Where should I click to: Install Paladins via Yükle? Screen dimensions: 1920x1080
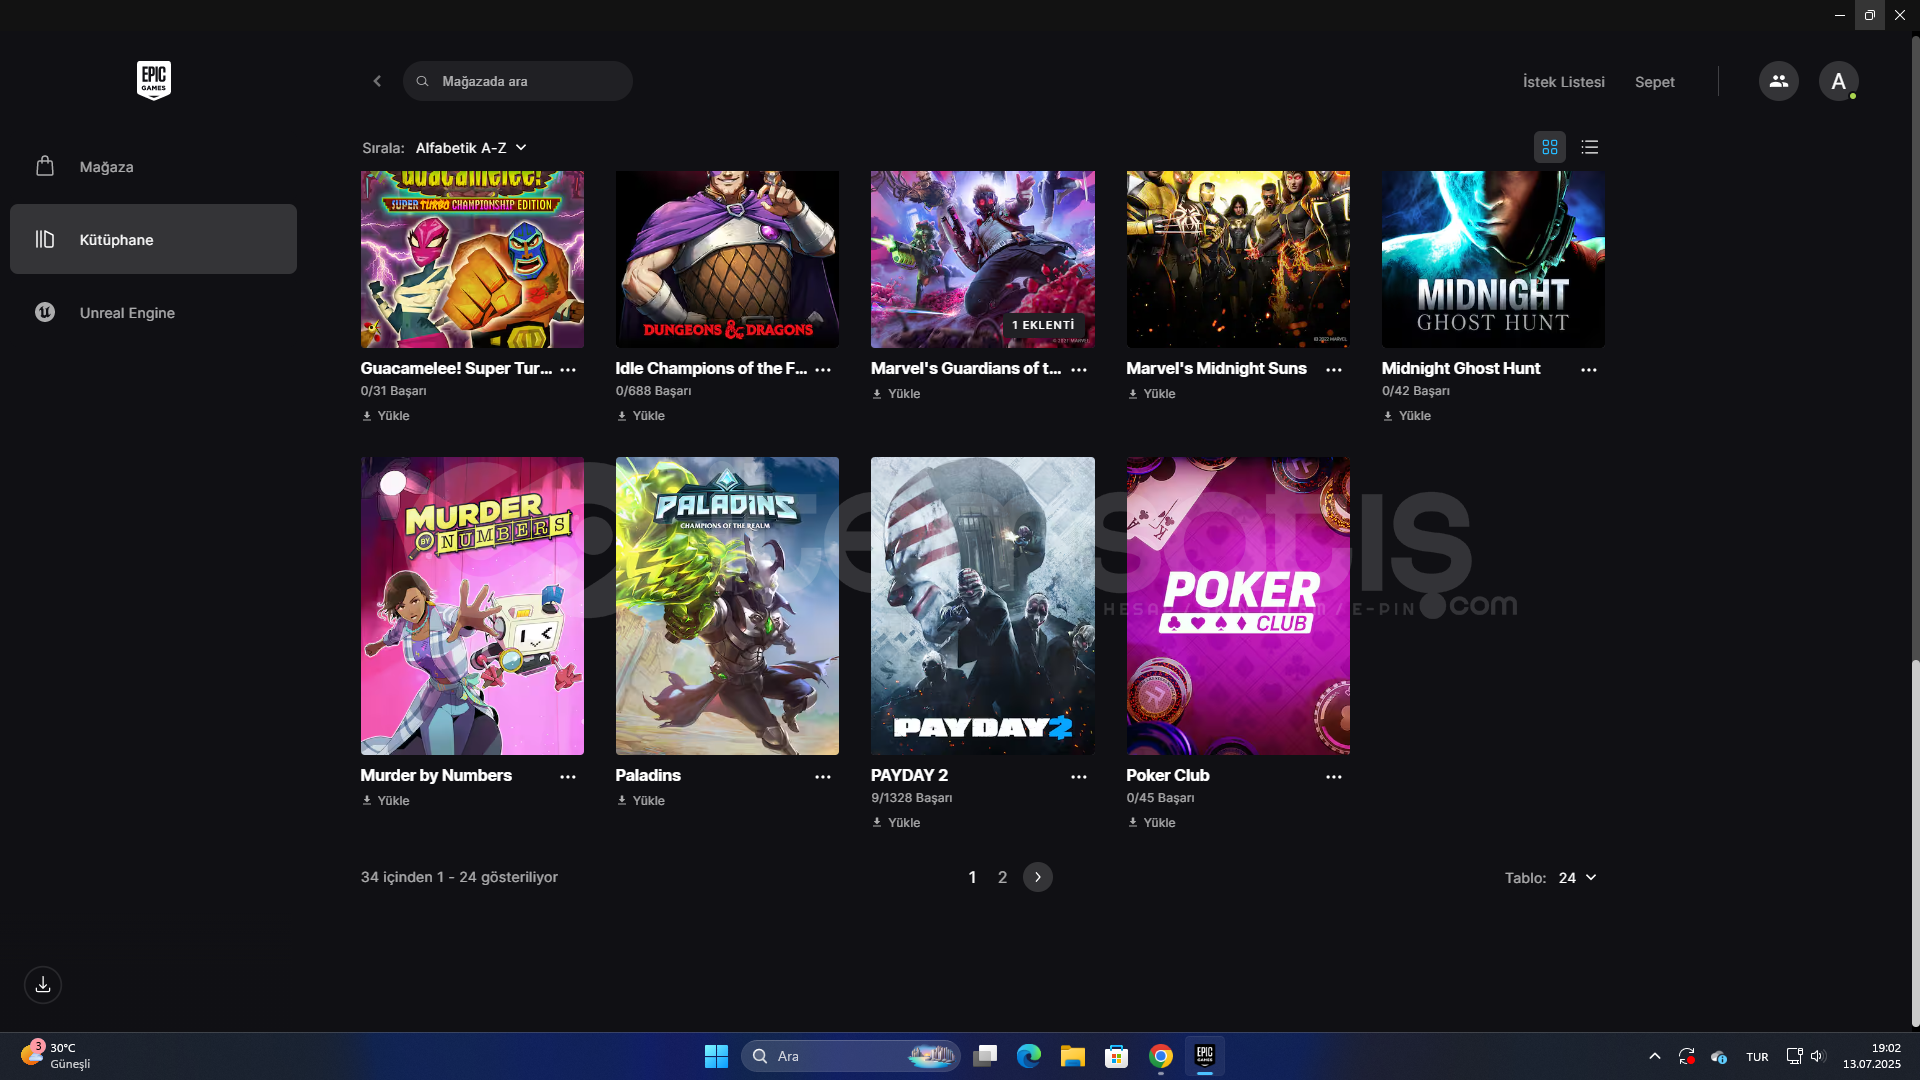point(641,801)
